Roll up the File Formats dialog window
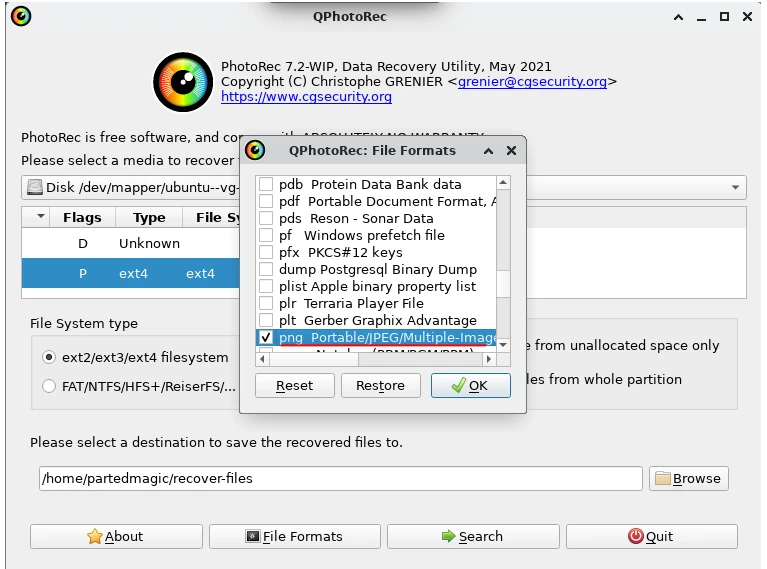767x569 pixels. pos(488,151)
